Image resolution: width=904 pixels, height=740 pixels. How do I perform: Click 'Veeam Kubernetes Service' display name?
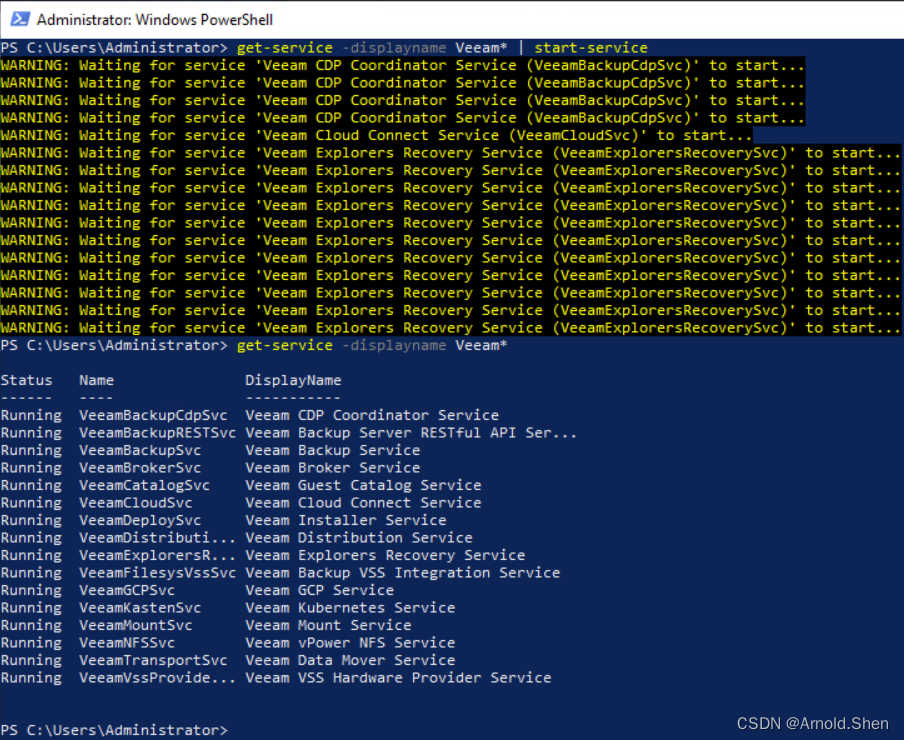(x=350, y=607)
